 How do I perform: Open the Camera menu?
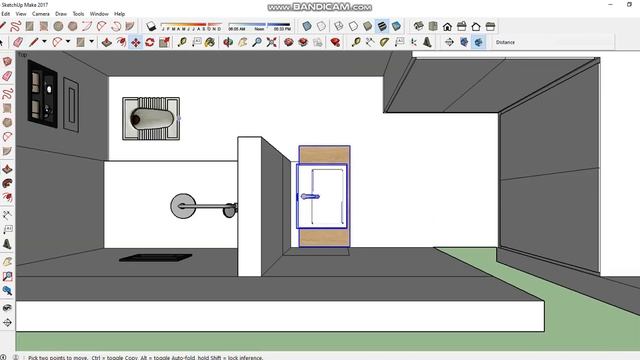[41, 14]
